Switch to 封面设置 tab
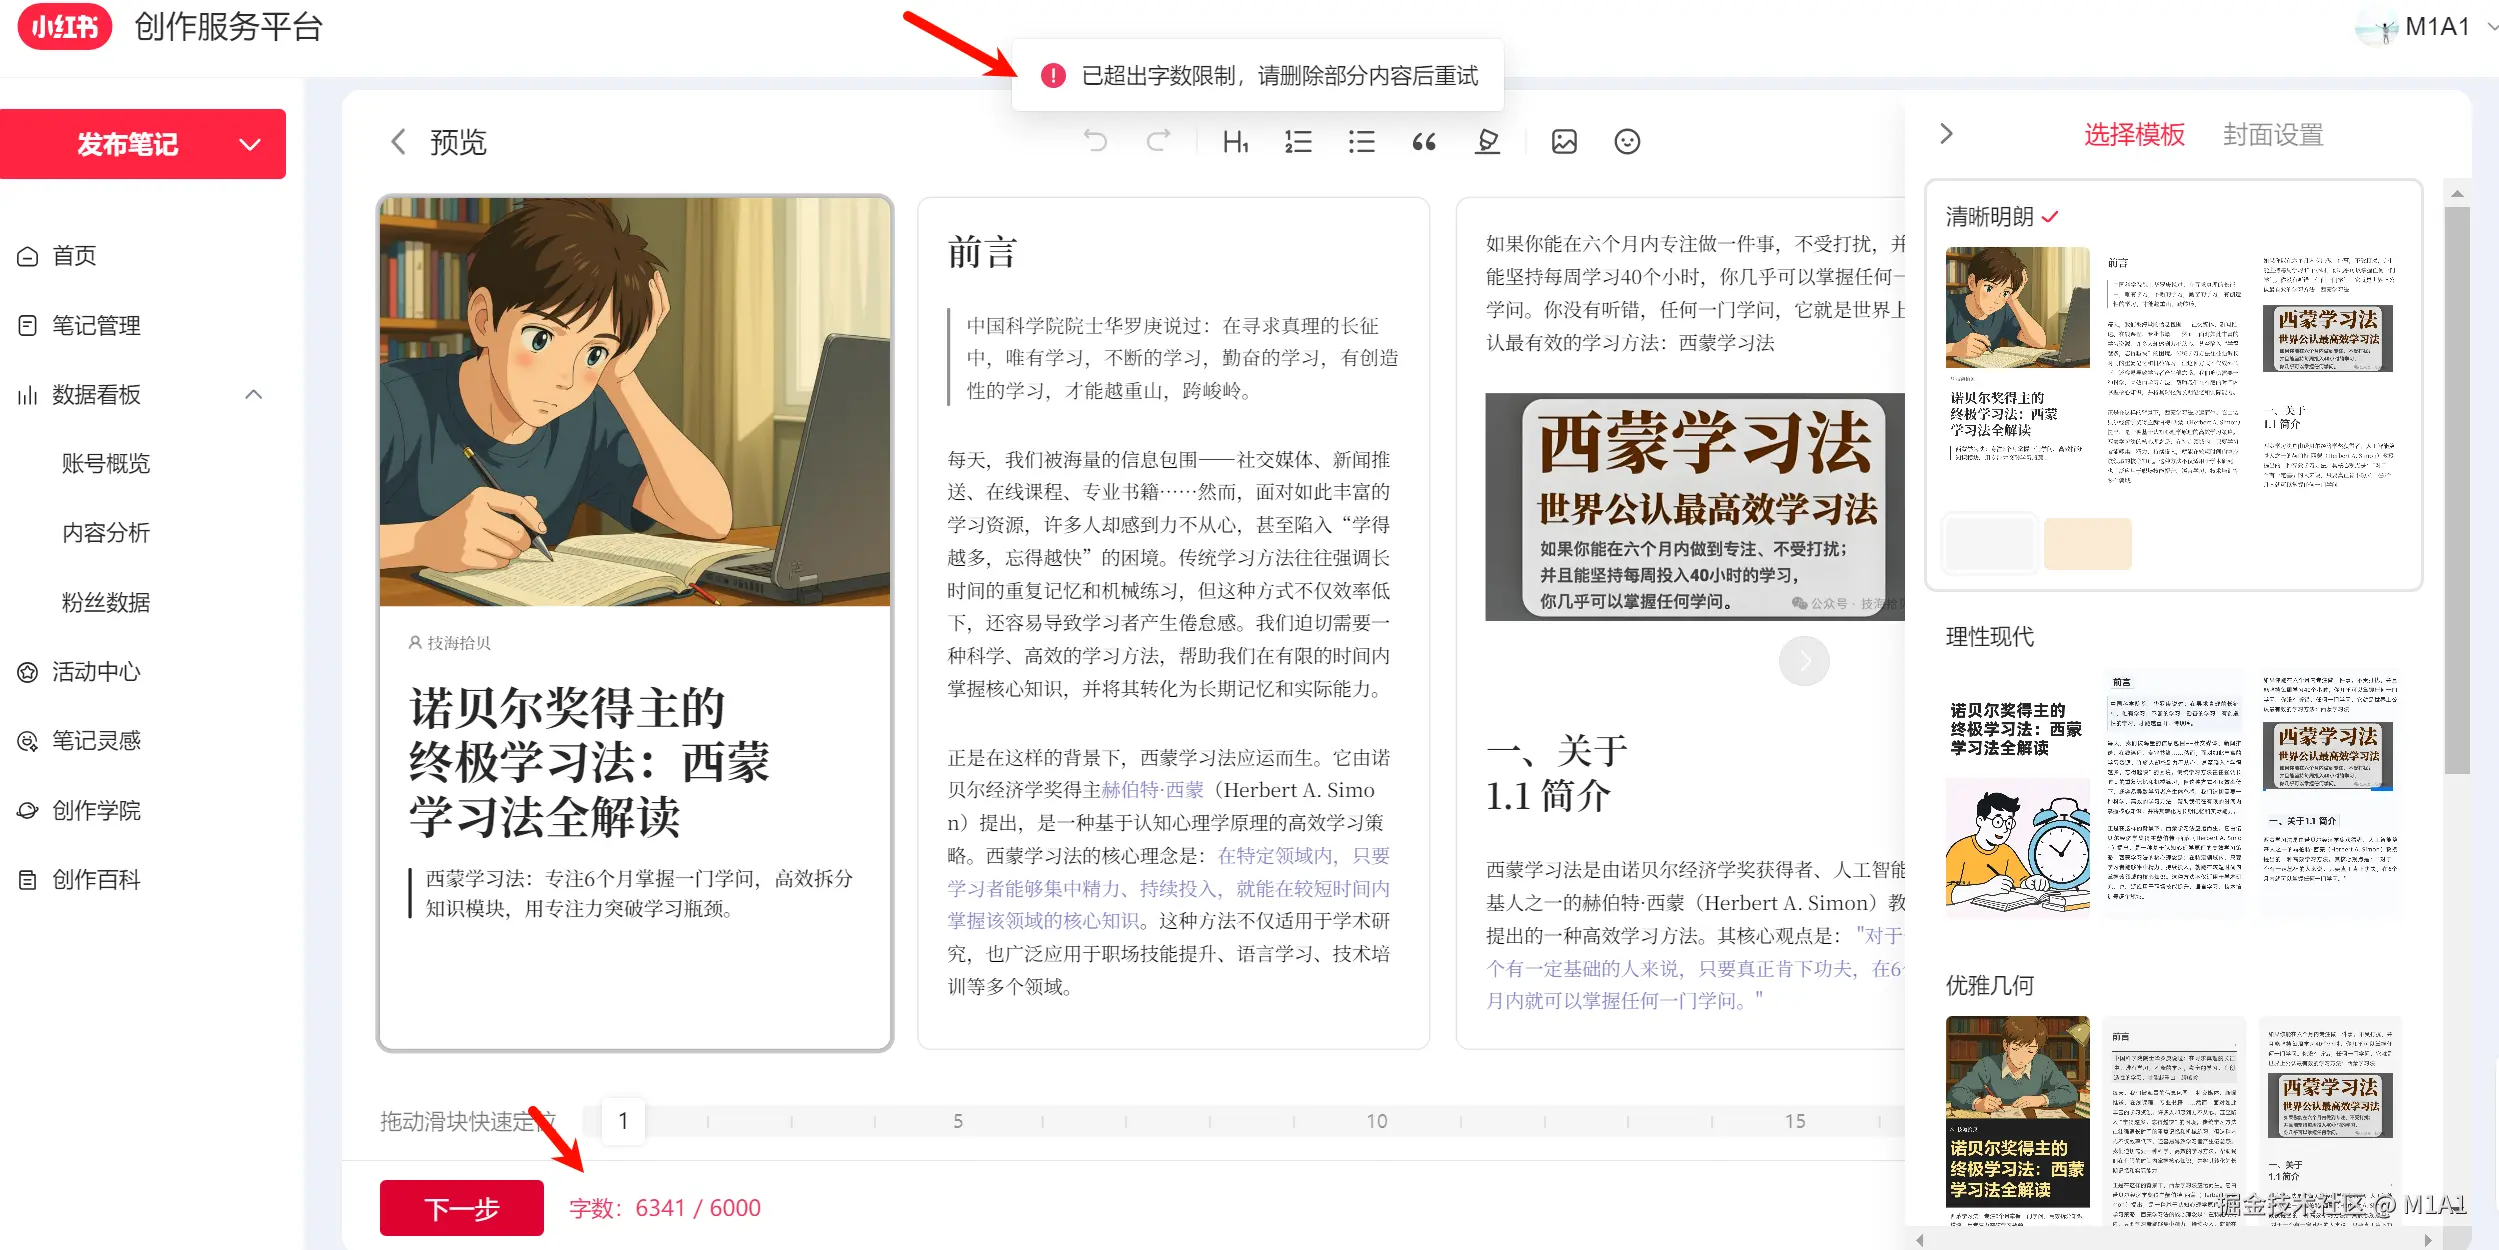The height and width of the screenshot is (1250, 2499). pyautogui.click(x=2272, y=134)
